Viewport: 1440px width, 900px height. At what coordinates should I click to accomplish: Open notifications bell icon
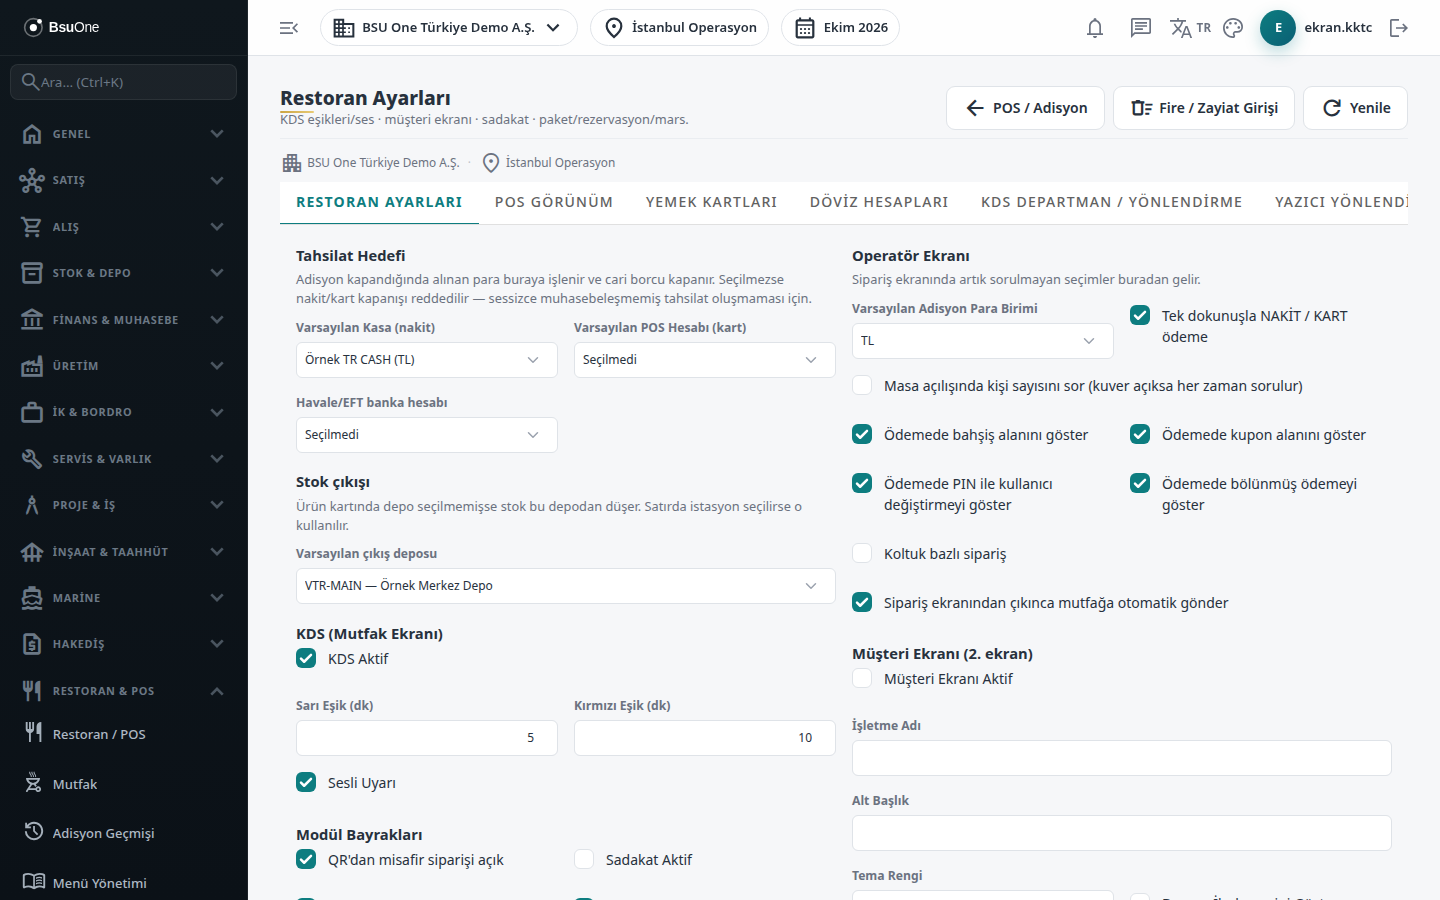coord(1095,28)
